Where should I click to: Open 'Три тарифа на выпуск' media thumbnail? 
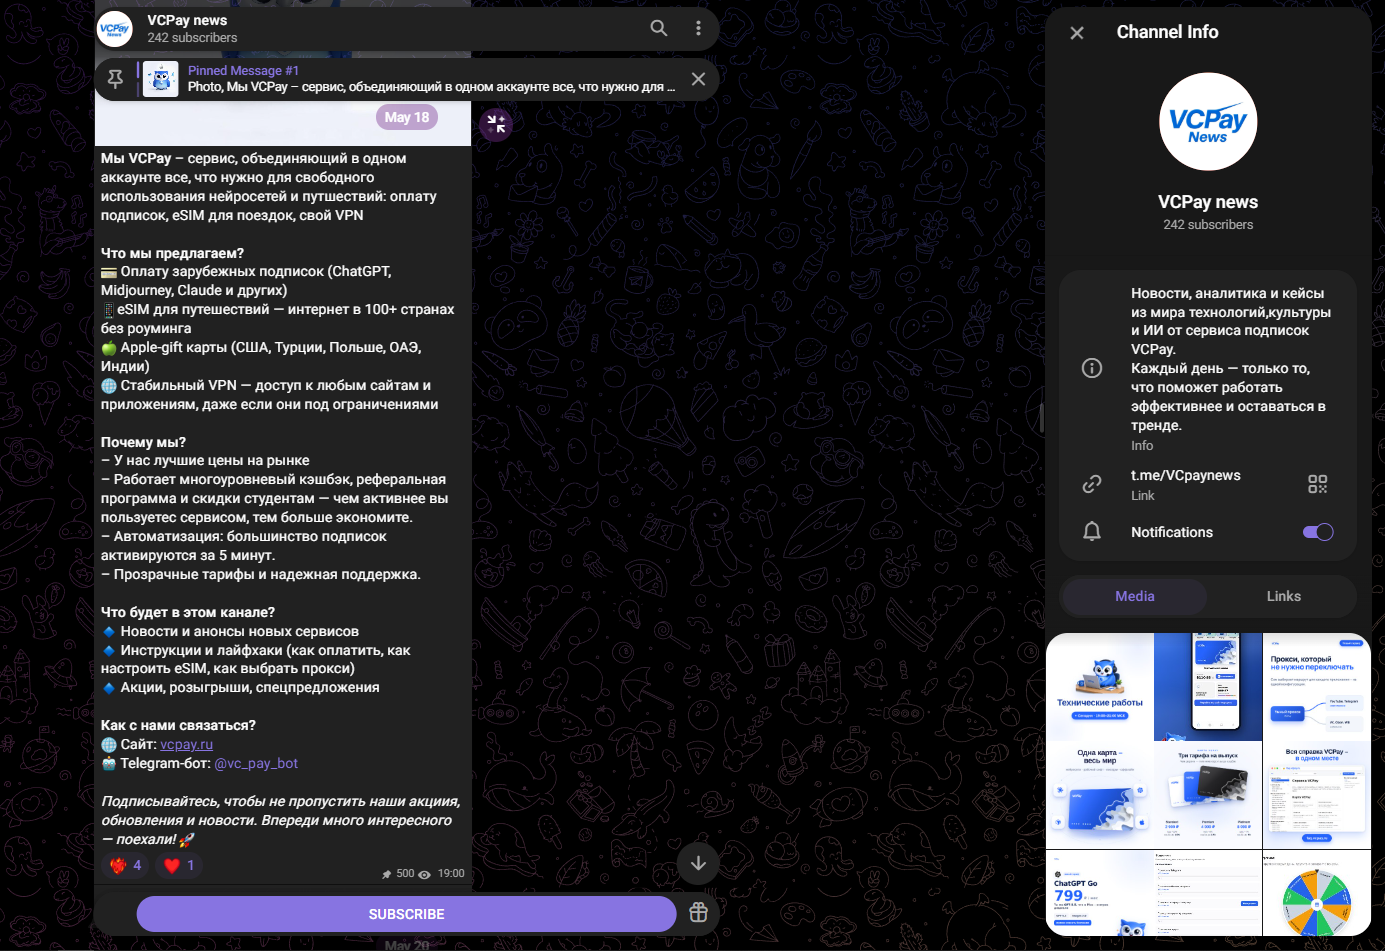coord(1208,795)
